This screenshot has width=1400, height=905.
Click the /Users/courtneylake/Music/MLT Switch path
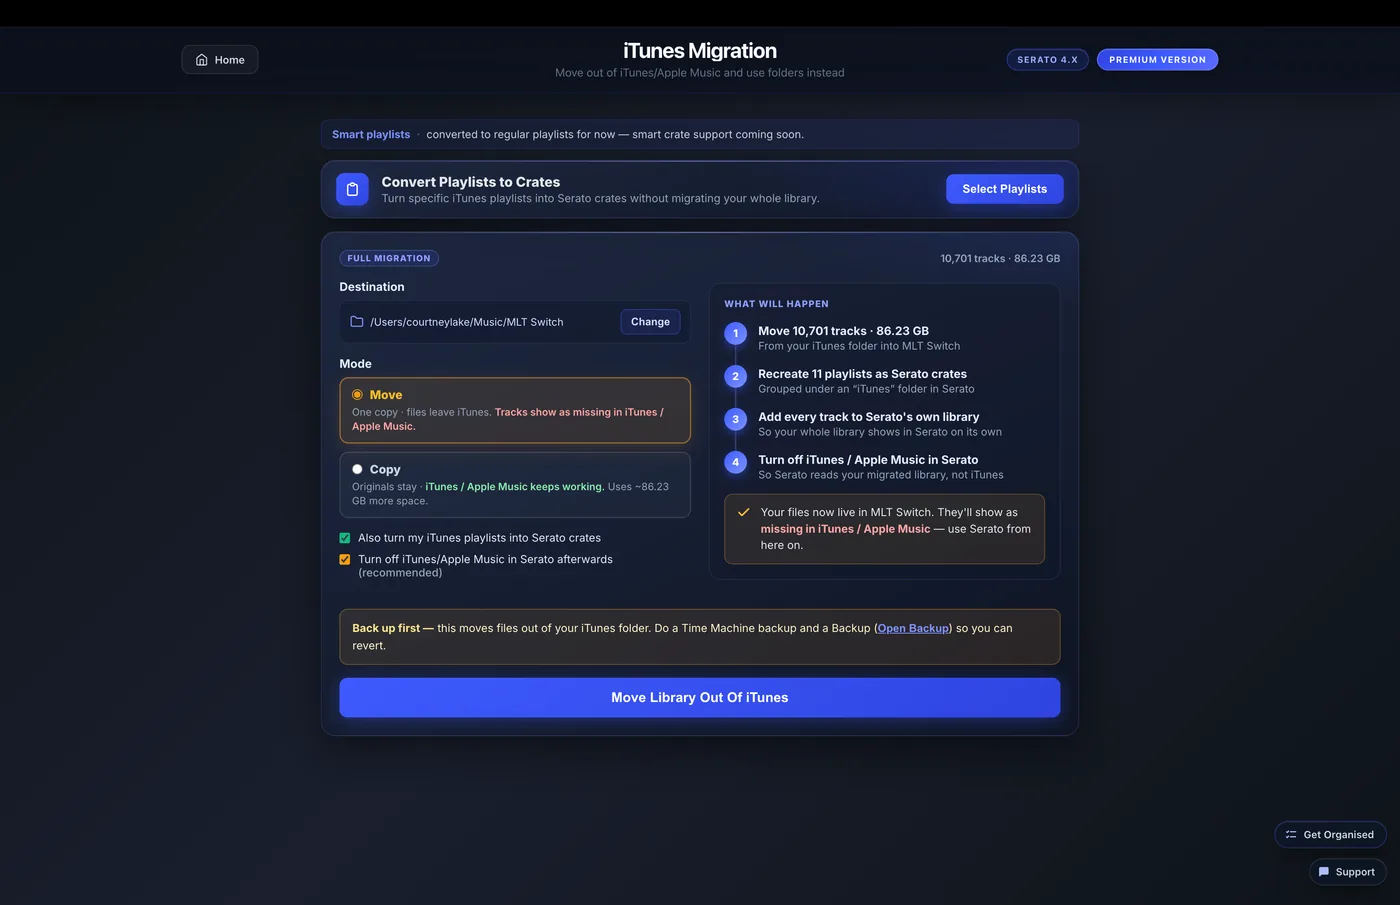467,322
